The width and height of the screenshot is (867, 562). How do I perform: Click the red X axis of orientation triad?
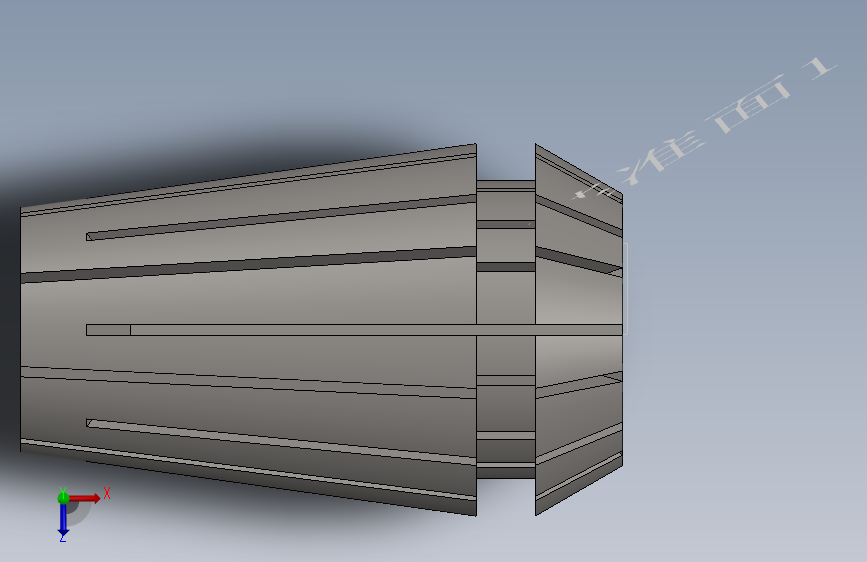pos(85,498)
